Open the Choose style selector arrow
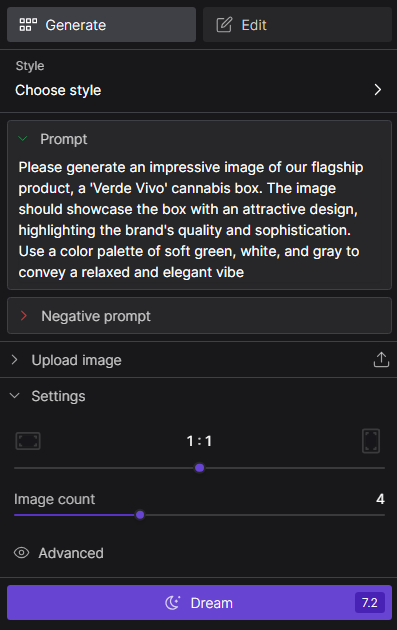 (x=377, y=90)
